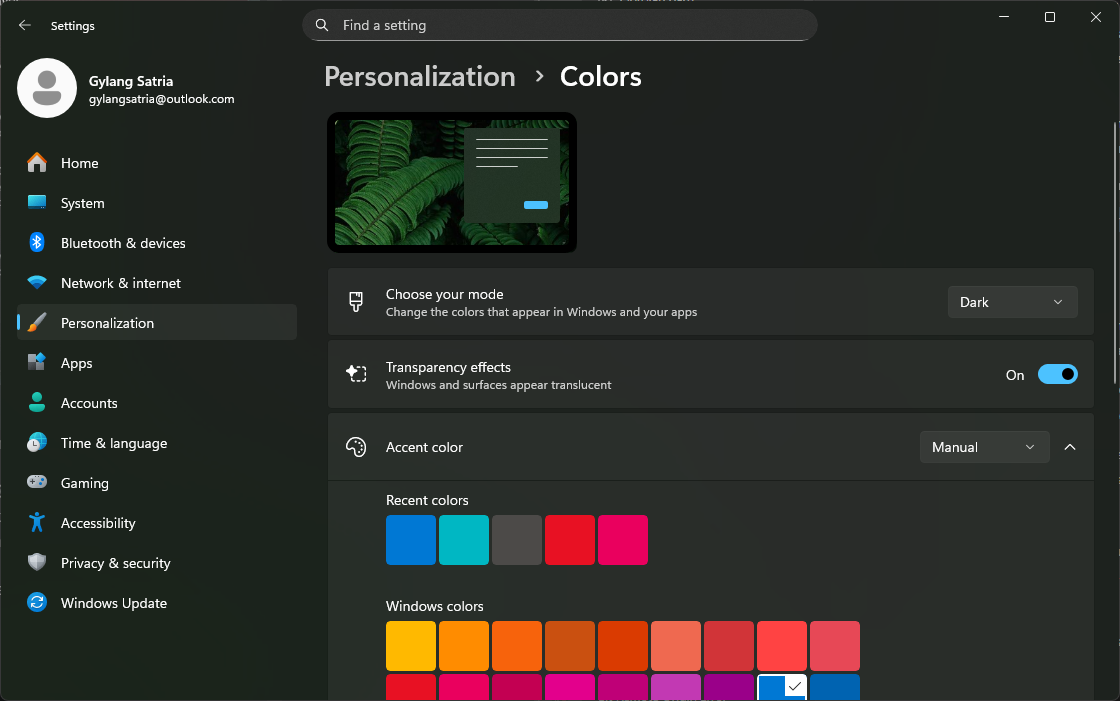Image resolution: width=1120 pixels, height=701 pixels.
Task: Click the Bluetooth & devices icon
Action: click(x=37, y=243)
